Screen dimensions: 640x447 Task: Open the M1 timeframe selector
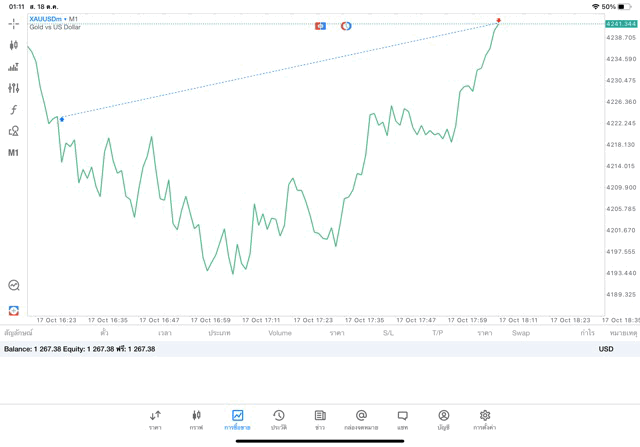tap(14, 153)
